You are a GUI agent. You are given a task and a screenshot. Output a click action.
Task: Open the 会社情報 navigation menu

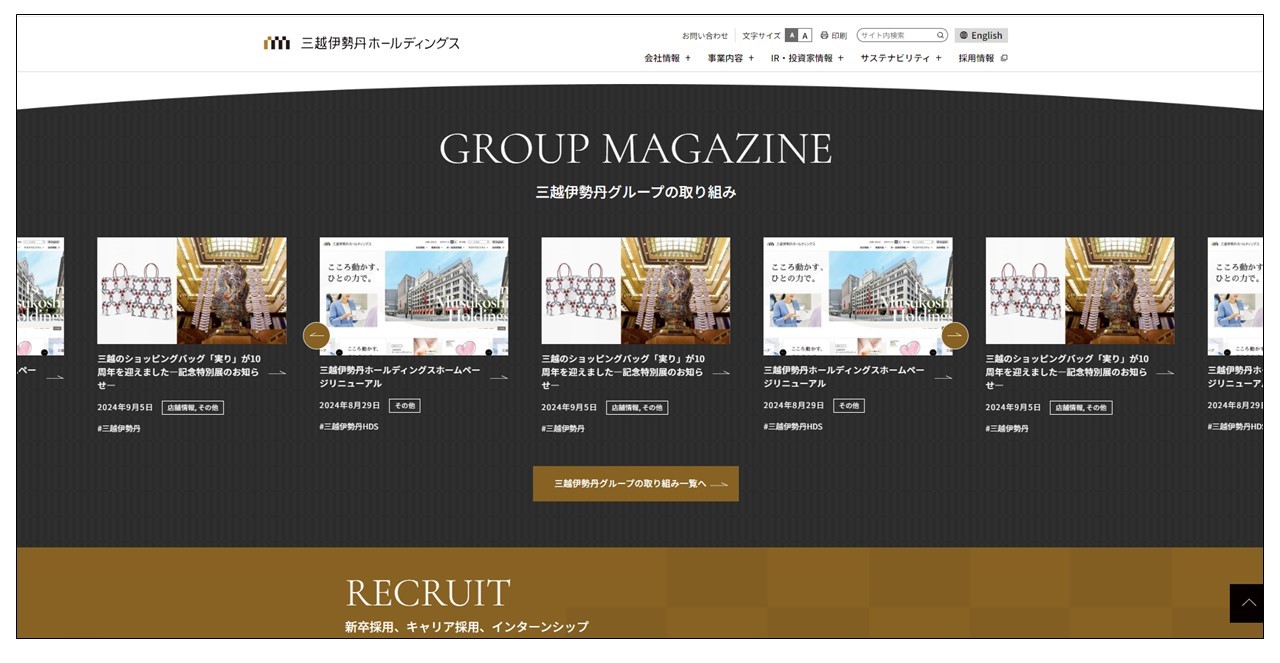tap(668, 58)
